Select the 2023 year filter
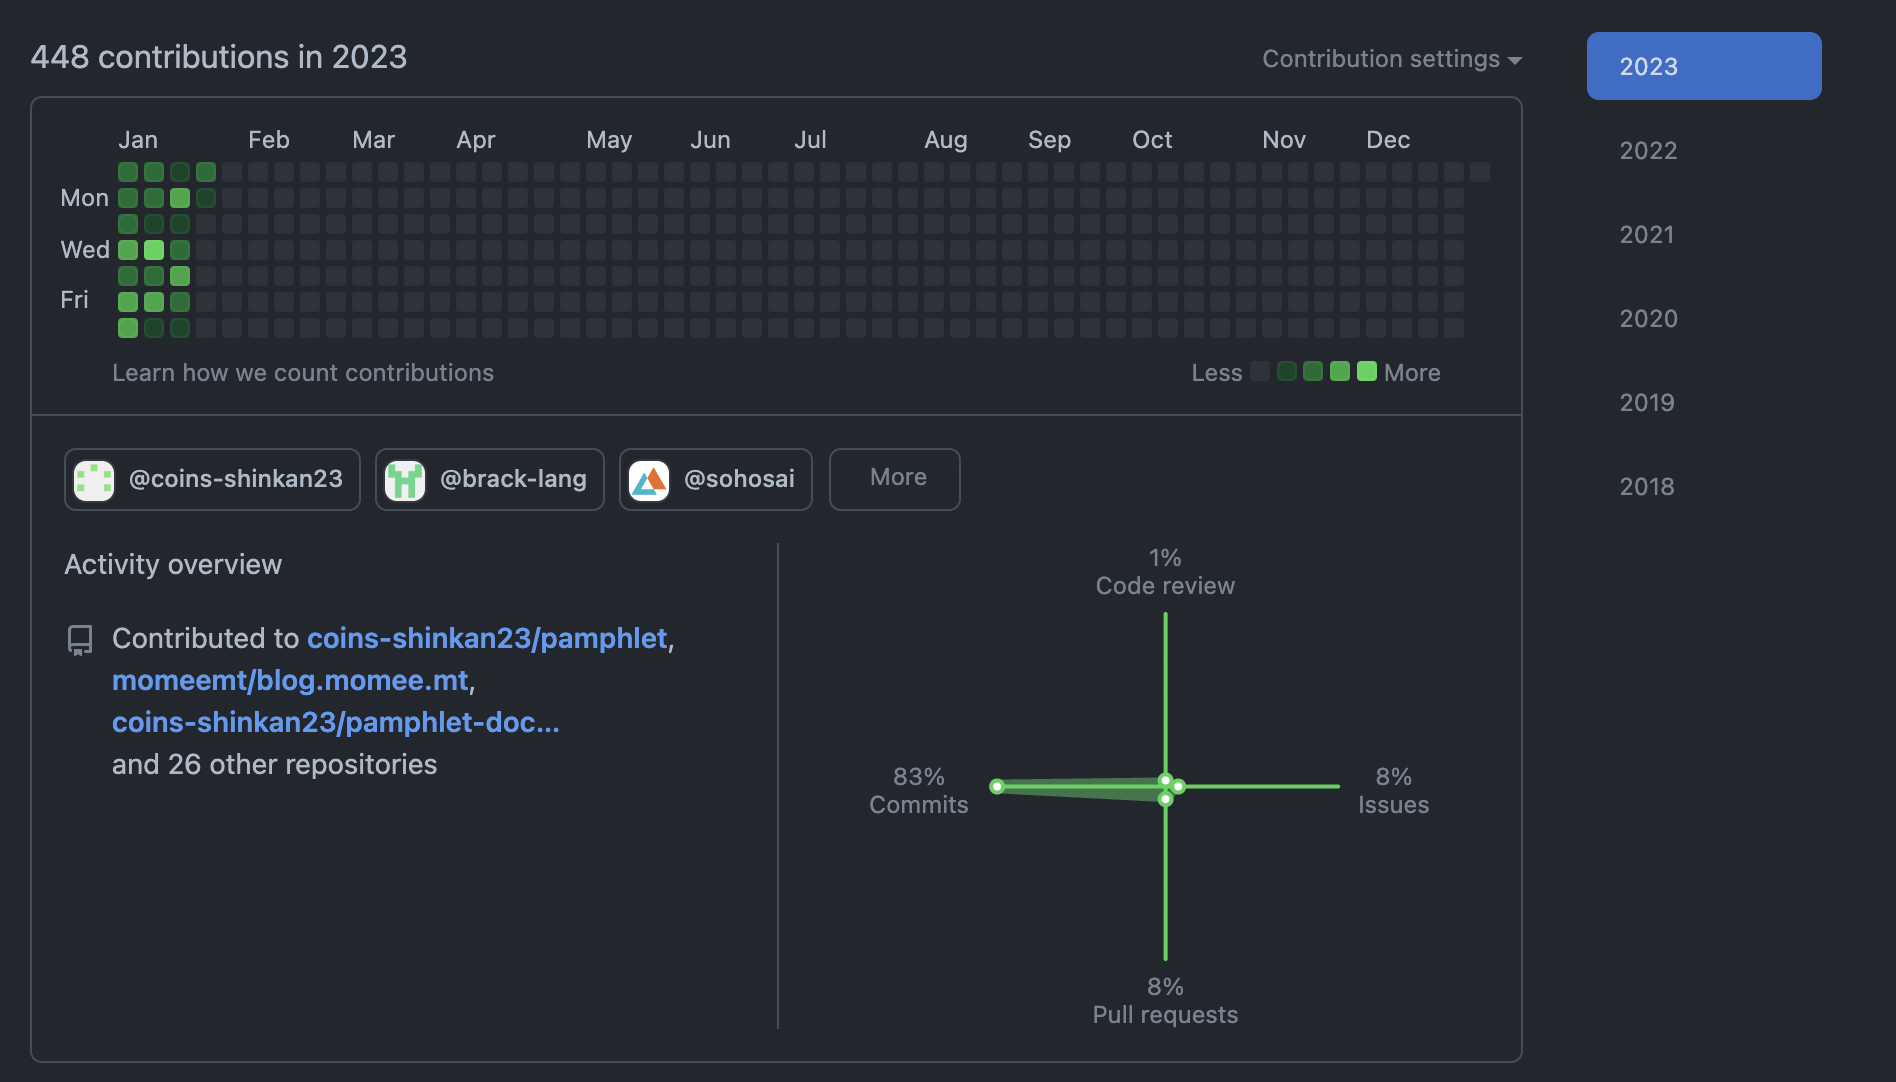 point(1704,66)
